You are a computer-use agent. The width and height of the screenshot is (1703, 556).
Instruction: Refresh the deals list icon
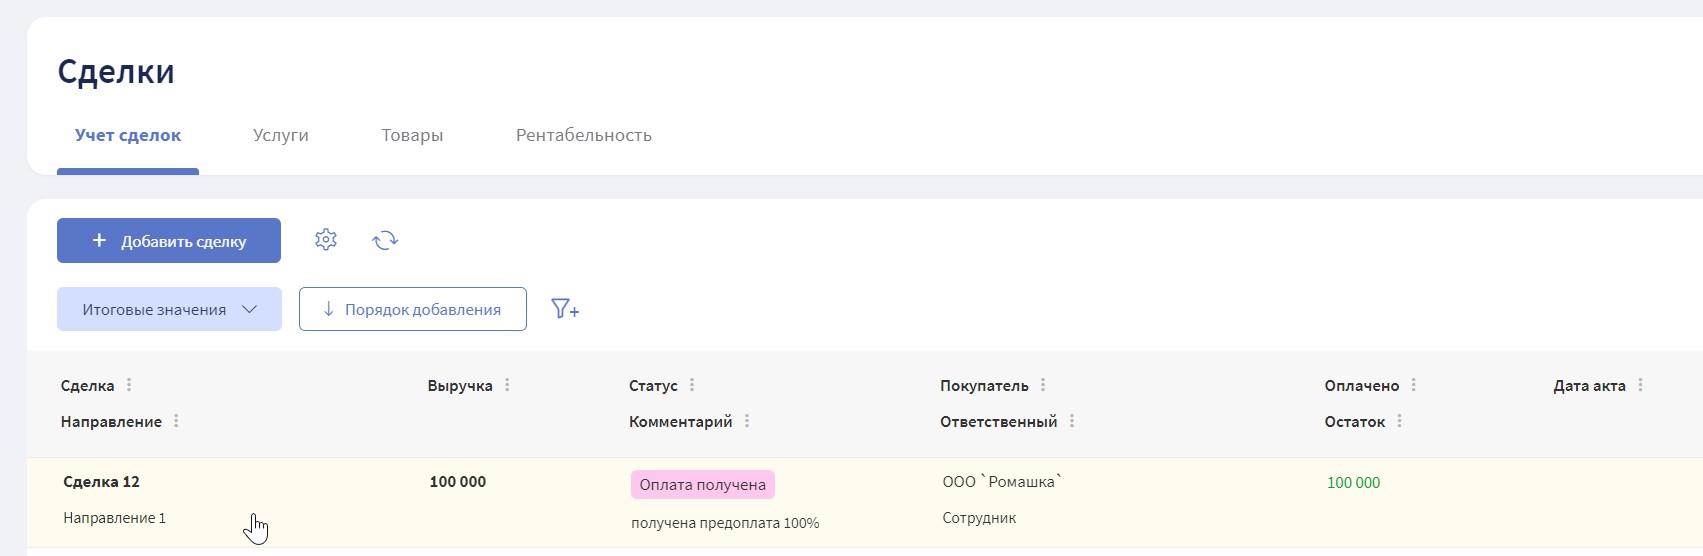385,240
